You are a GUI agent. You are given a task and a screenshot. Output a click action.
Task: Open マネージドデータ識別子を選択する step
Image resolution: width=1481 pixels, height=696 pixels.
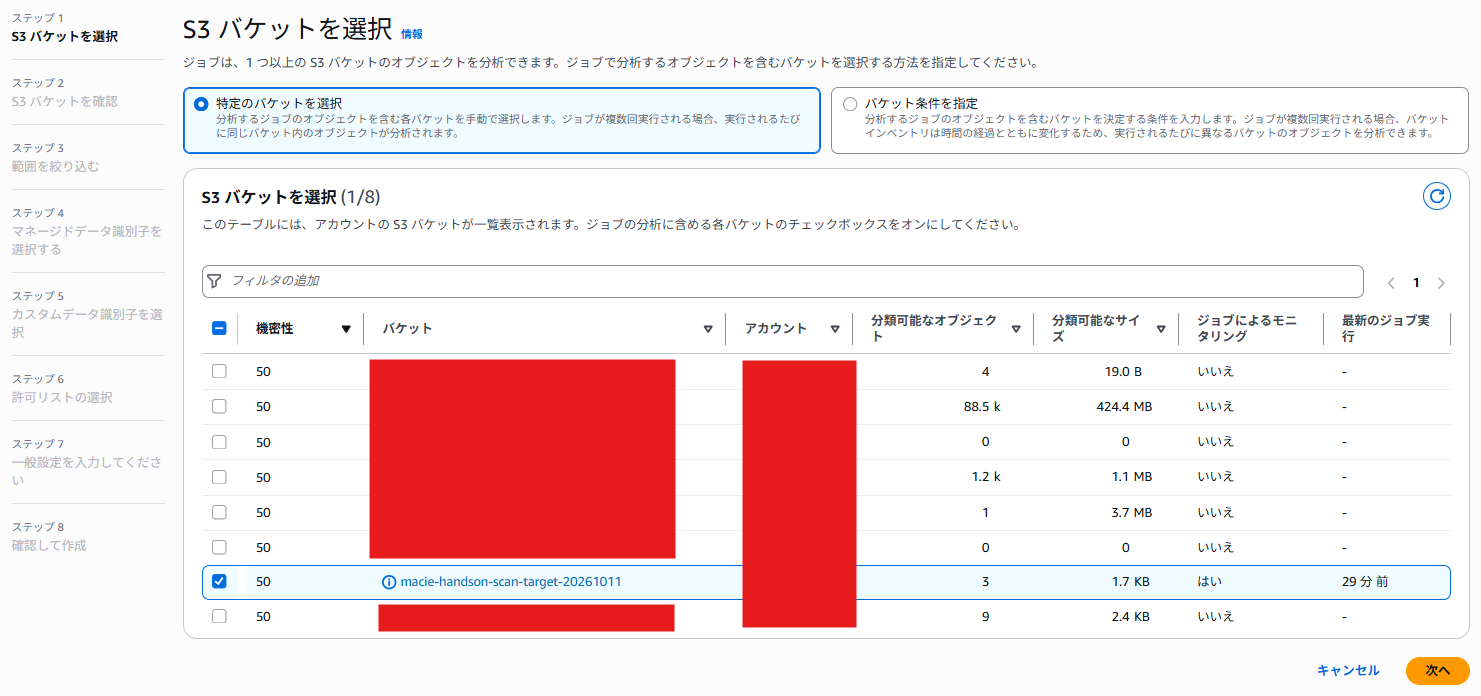(86, 240)
